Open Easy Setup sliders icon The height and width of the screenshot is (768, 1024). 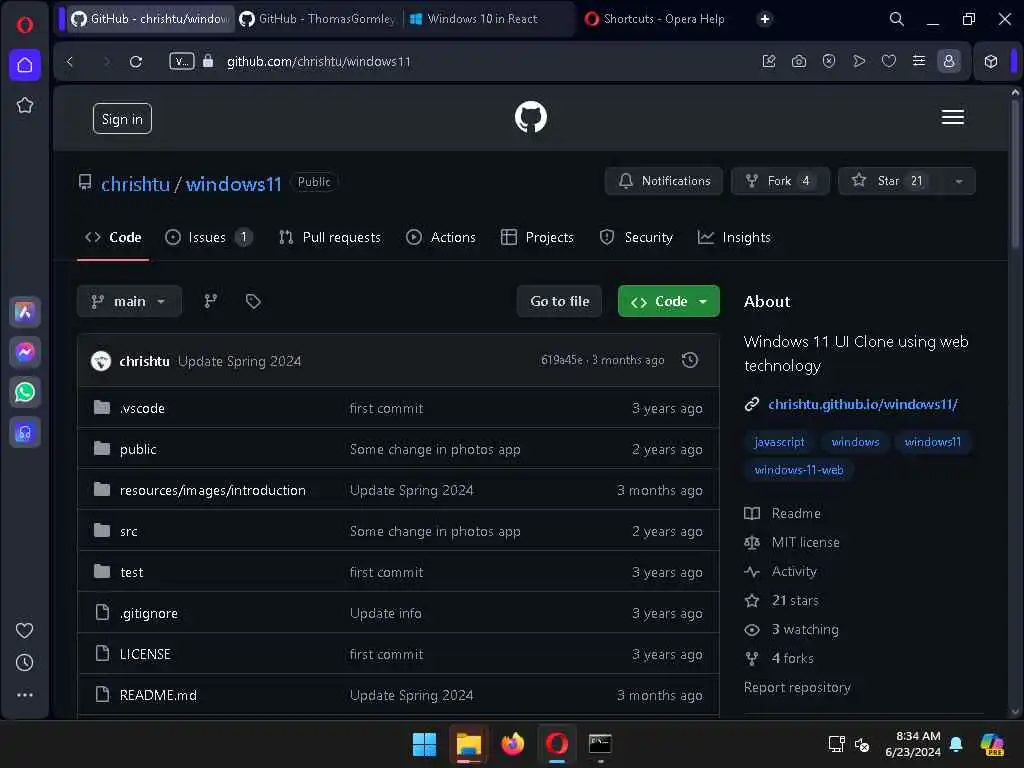point(919,61)
